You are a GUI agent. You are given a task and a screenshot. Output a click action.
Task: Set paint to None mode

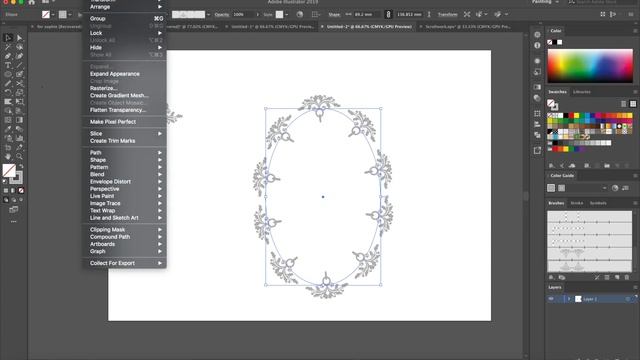(21, 190)
